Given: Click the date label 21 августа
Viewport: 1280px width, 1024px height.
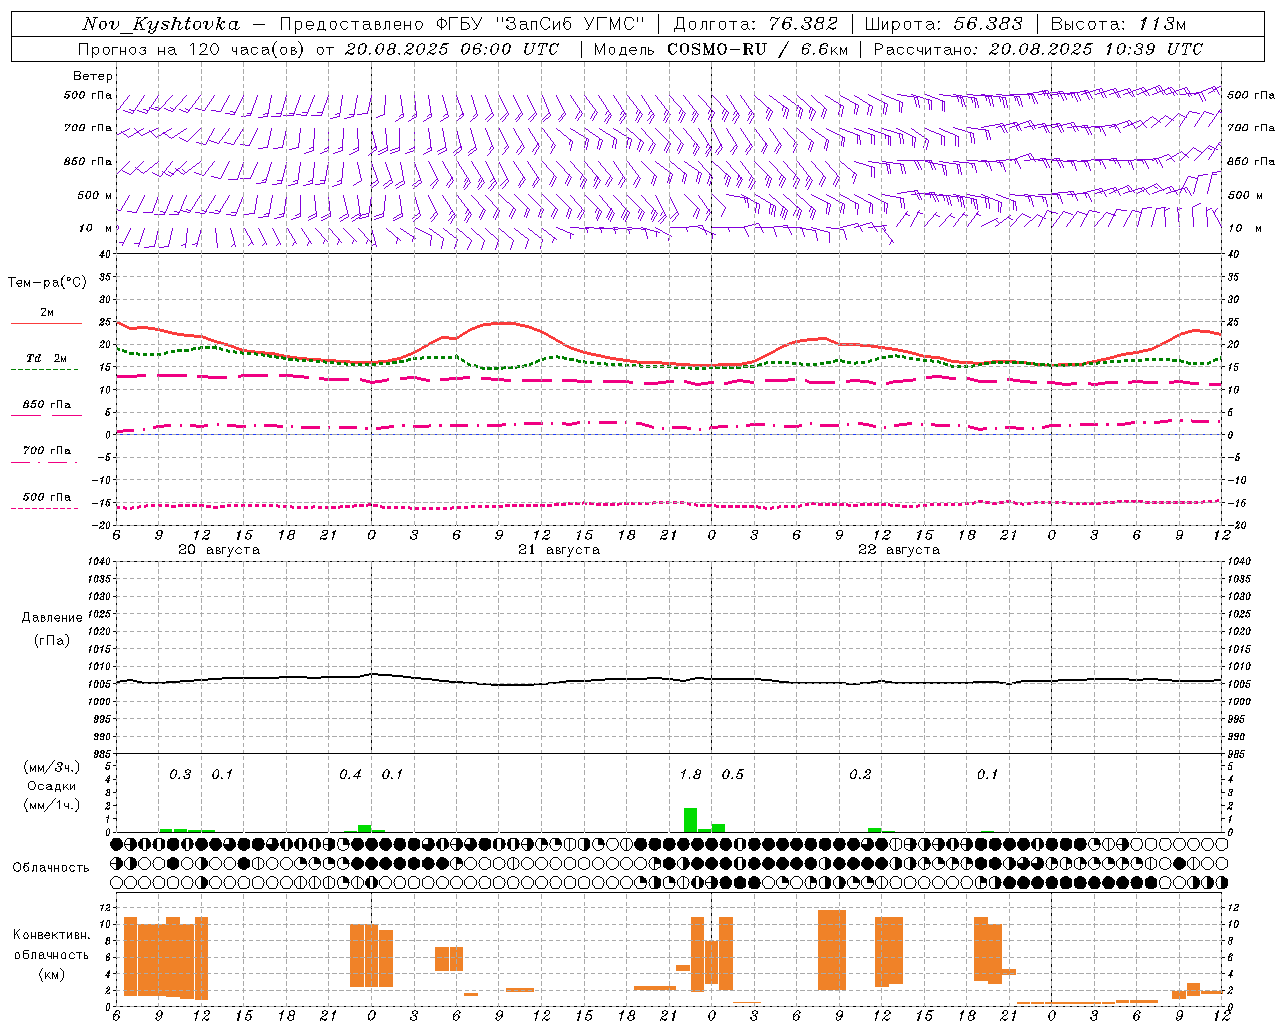Looking at the screenshot, I should coord(559,550).
